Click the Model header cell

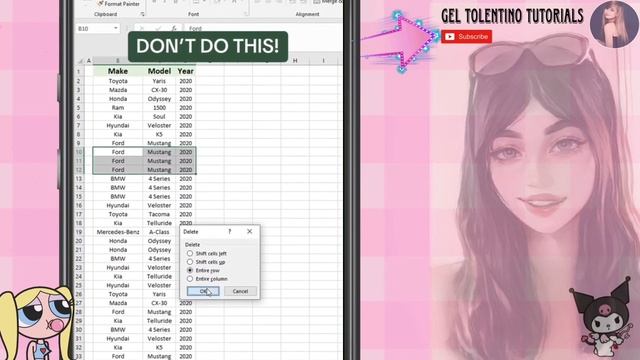coord(159,71)
